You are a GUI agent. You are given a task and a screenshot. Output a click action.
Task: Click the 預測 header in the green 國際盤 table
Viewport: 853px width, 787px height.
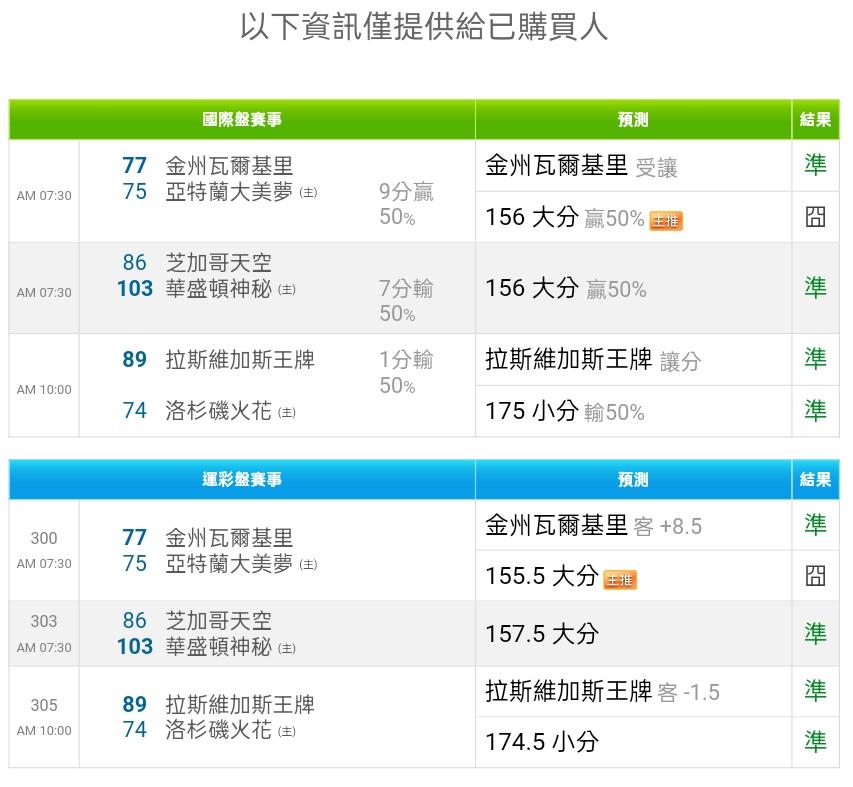point(633,120)
